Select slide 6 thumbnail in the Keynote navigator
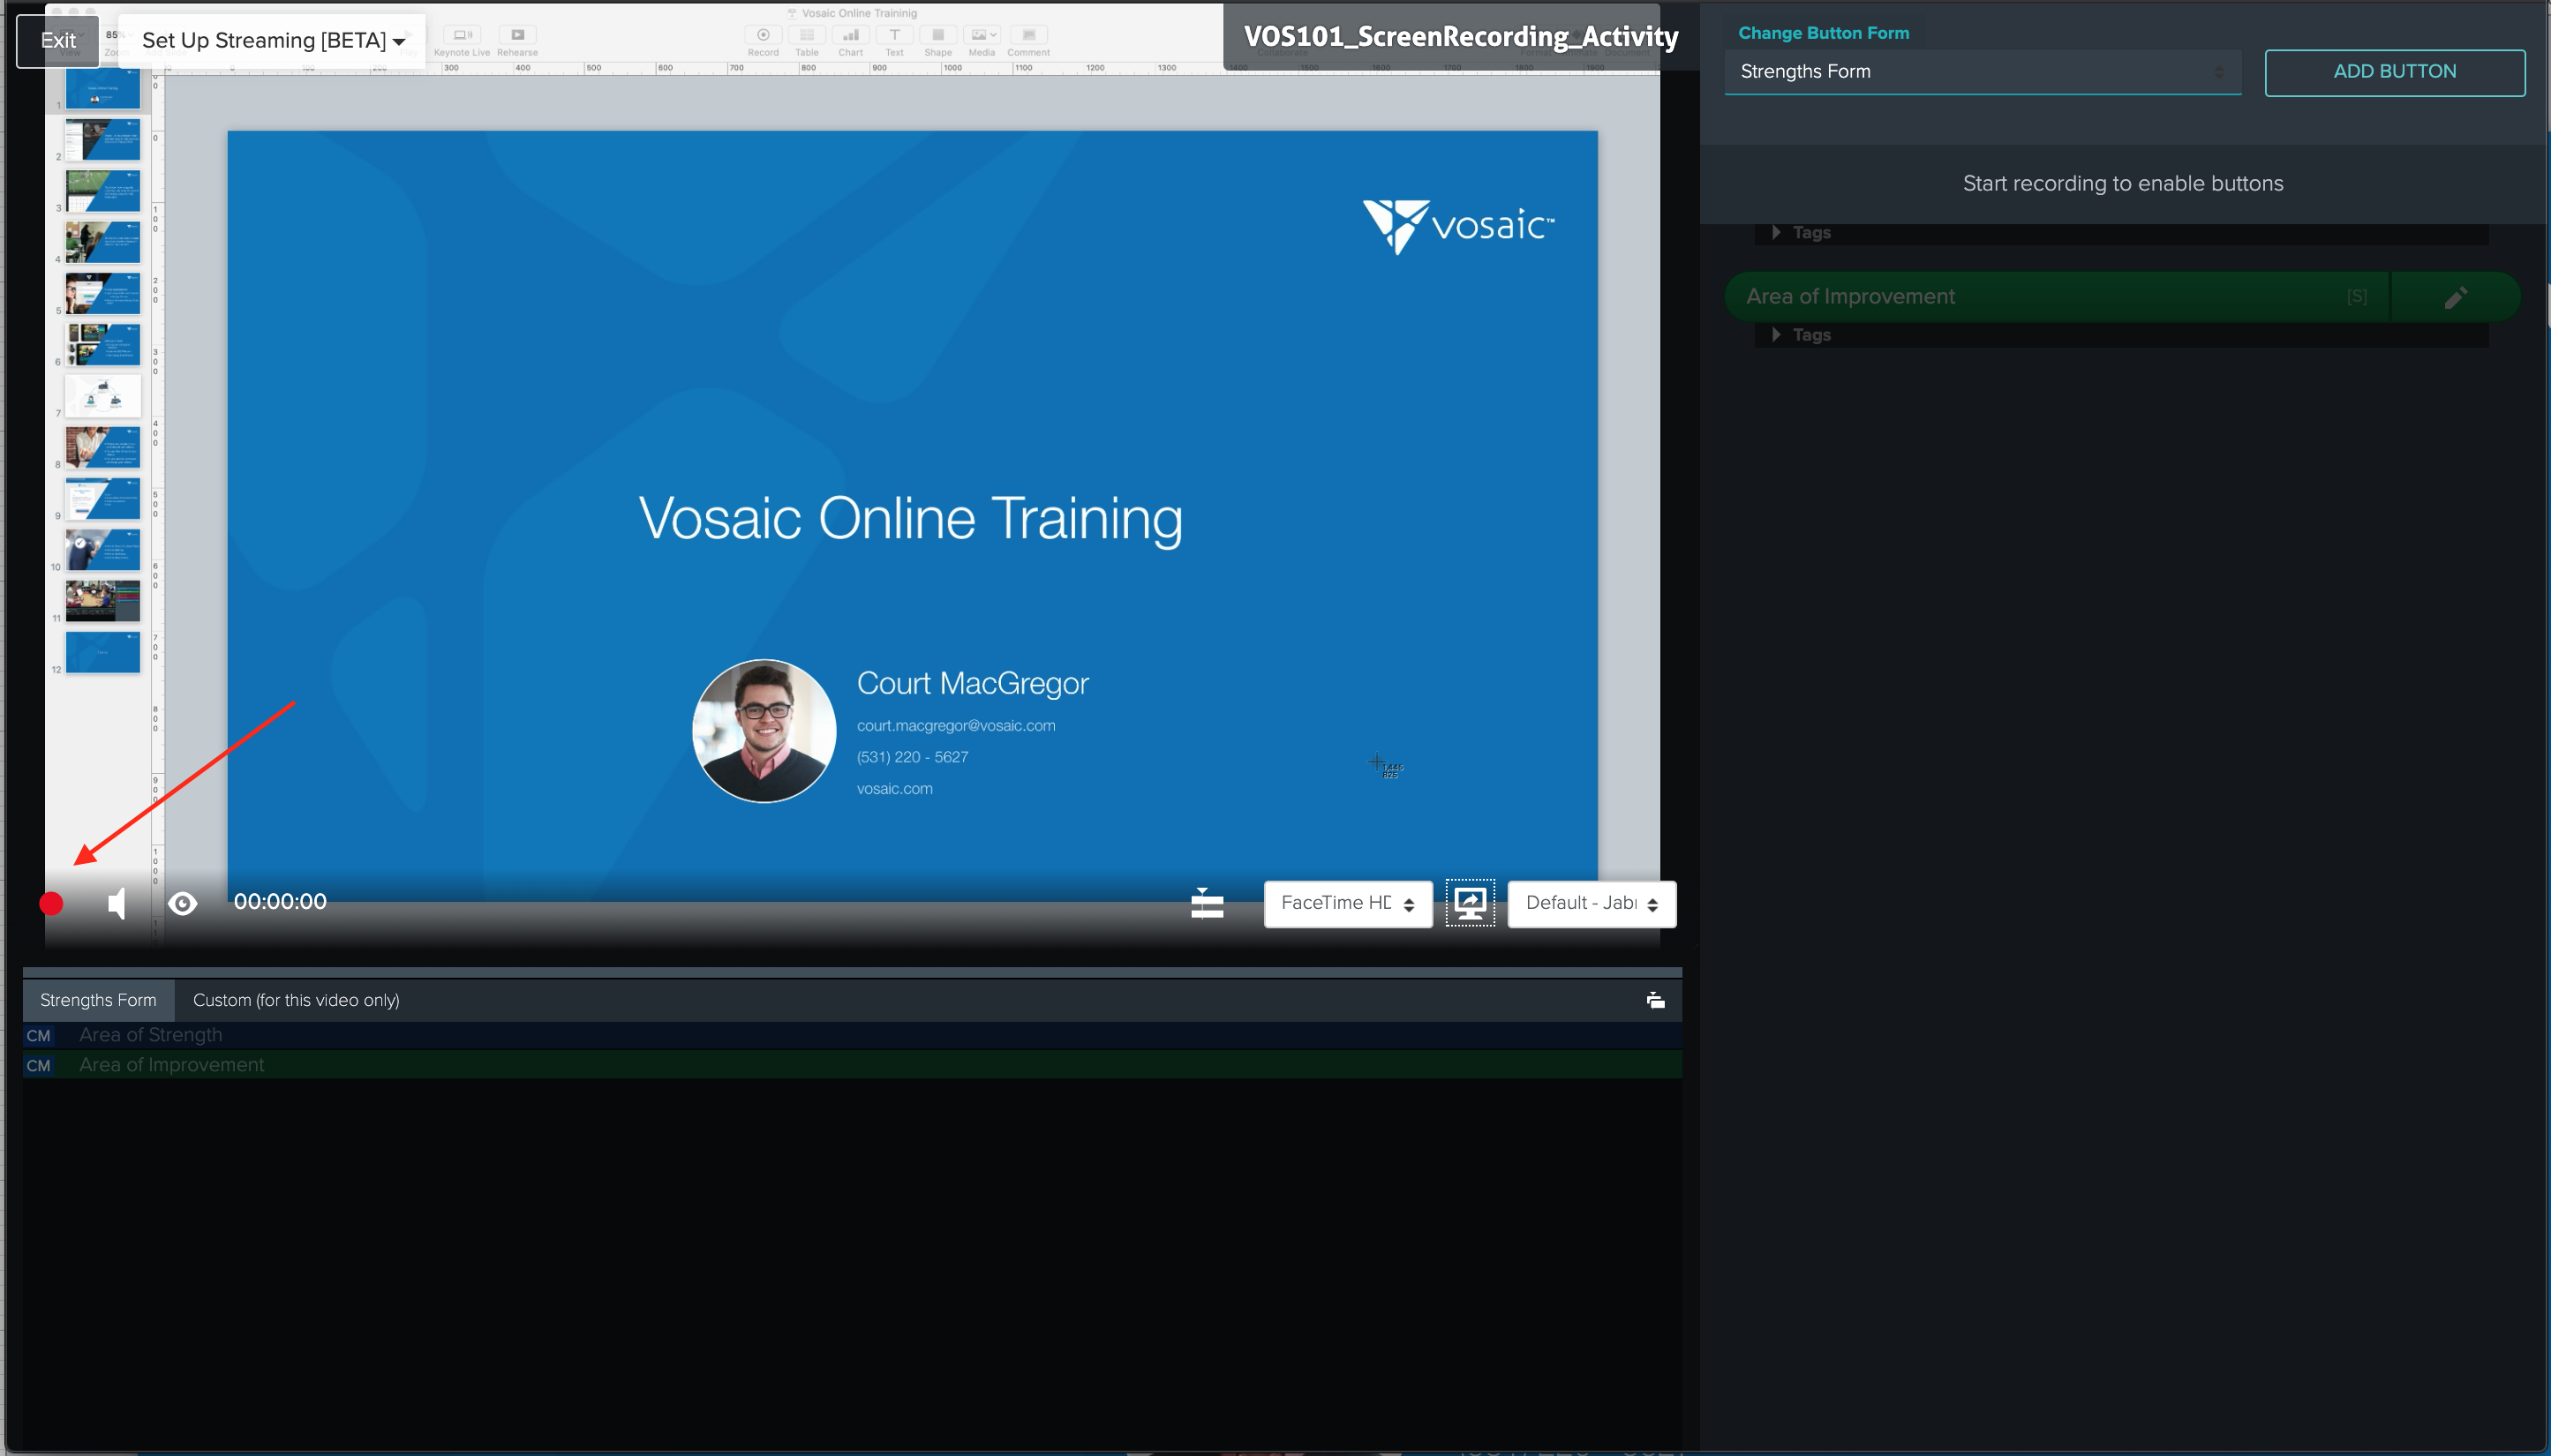Viewport: 2551px width, 1456px height. [103, 345]
